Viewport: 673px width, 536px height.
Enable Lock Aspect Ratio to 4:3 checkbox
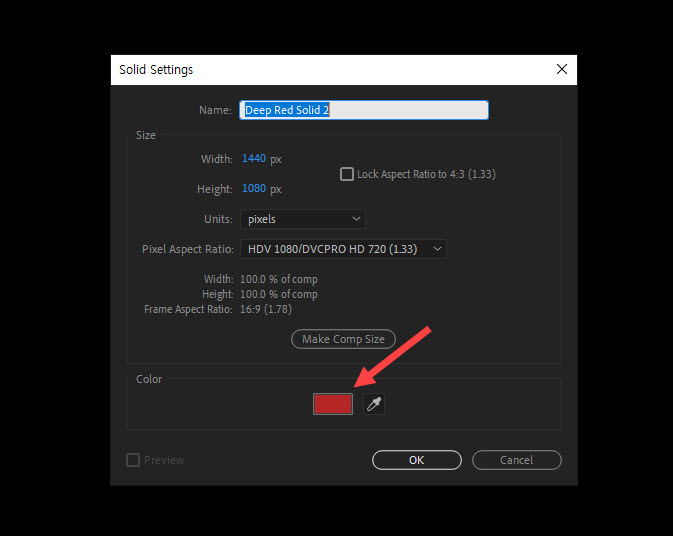(347, 174)
